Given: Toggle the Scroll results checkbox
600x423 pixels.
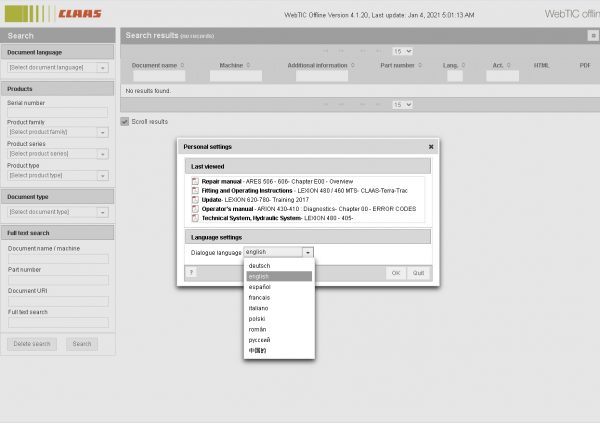Looking at the screenshot, I should coord(125,122).
